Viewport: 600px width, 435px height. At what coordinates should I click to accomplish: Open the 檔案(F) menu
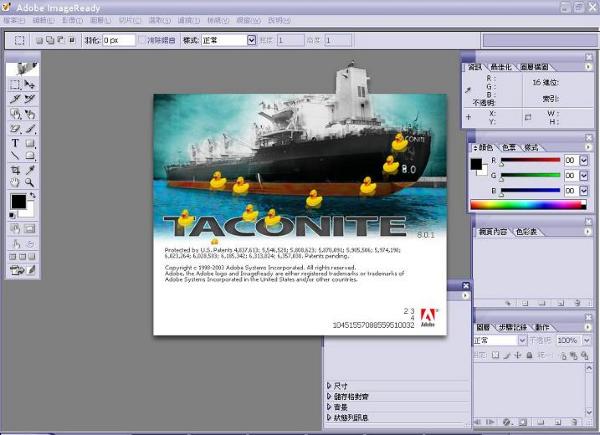(x=15, y=20)
